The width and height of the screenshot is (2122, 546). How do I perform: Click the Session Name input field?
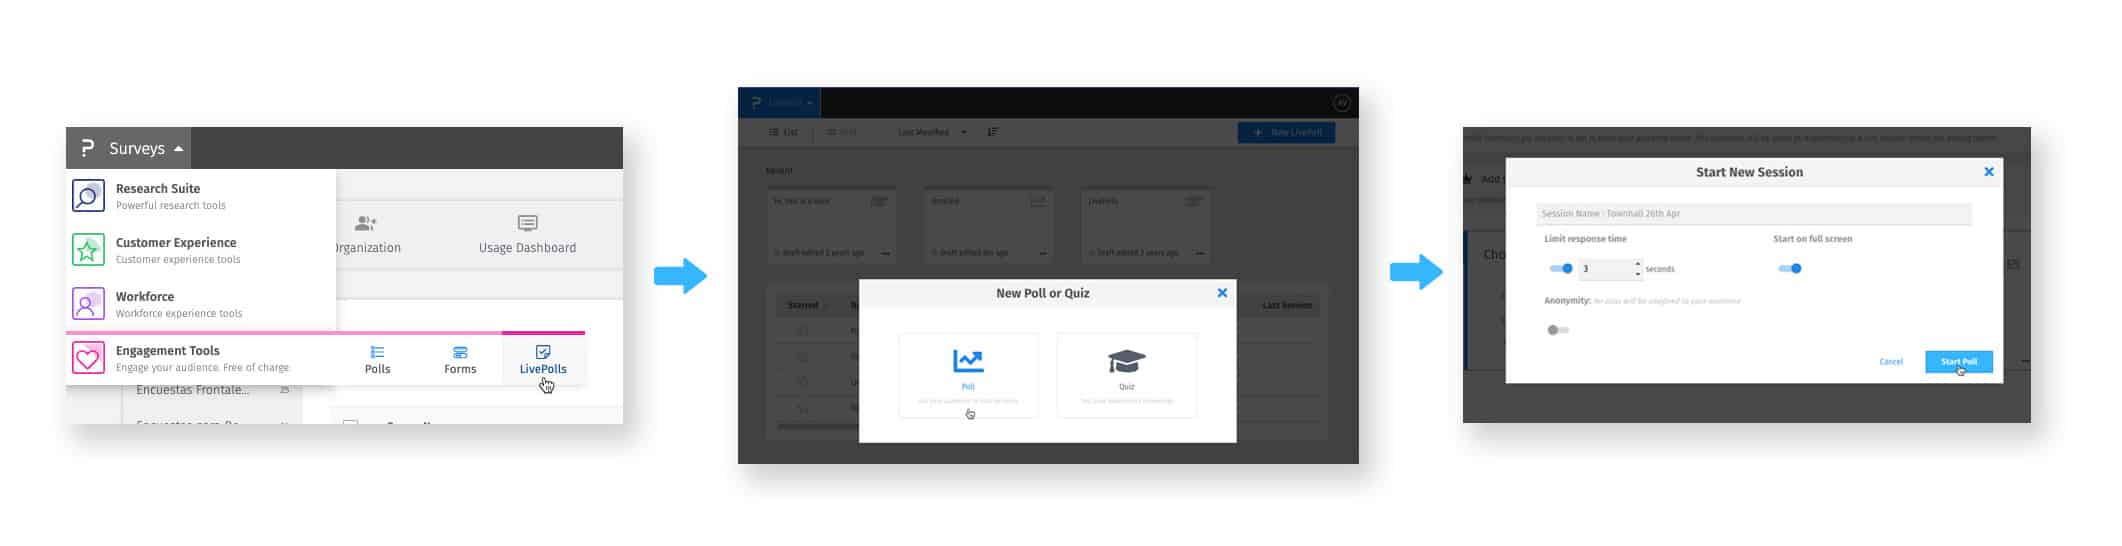point(1753,214)
